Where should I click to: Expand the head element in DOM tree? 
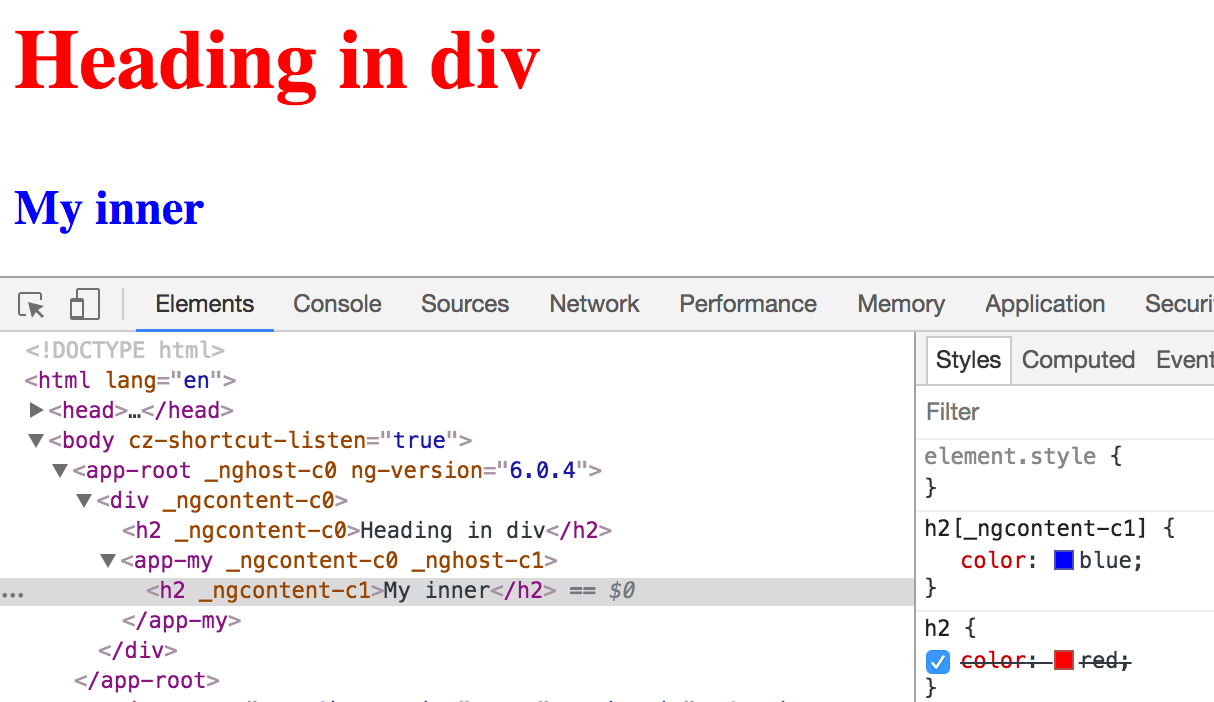(x=37, y=410)
